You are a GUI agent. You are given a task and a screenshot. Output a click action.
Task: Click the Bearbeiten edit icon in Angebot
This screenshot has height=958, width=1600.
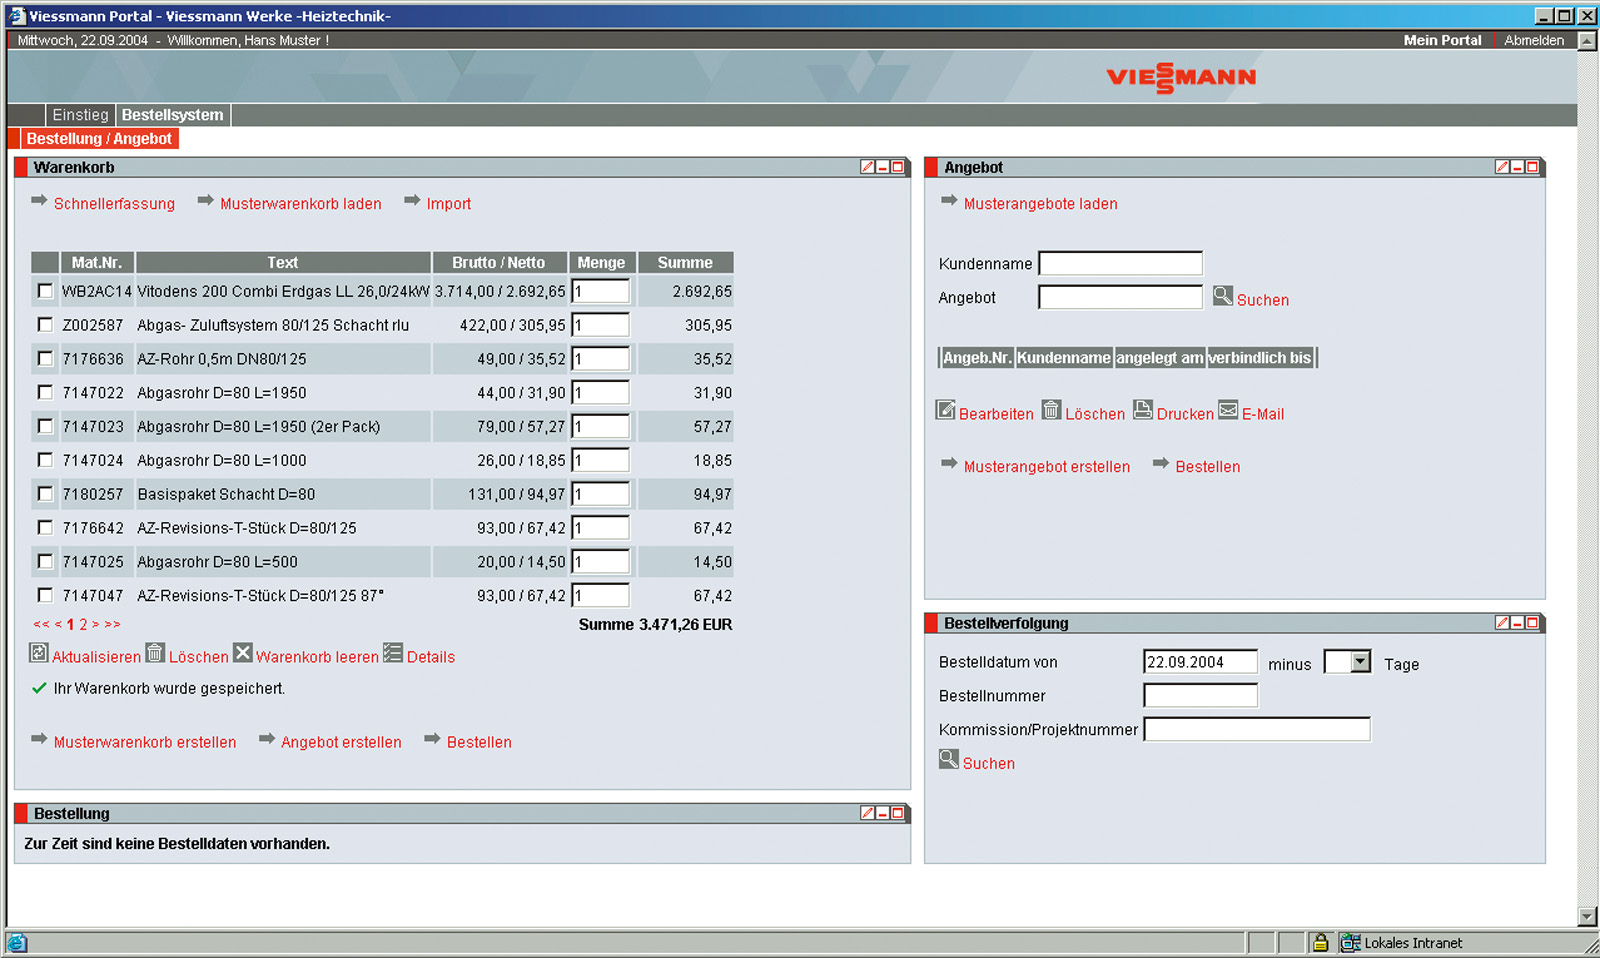coord(946,410)
